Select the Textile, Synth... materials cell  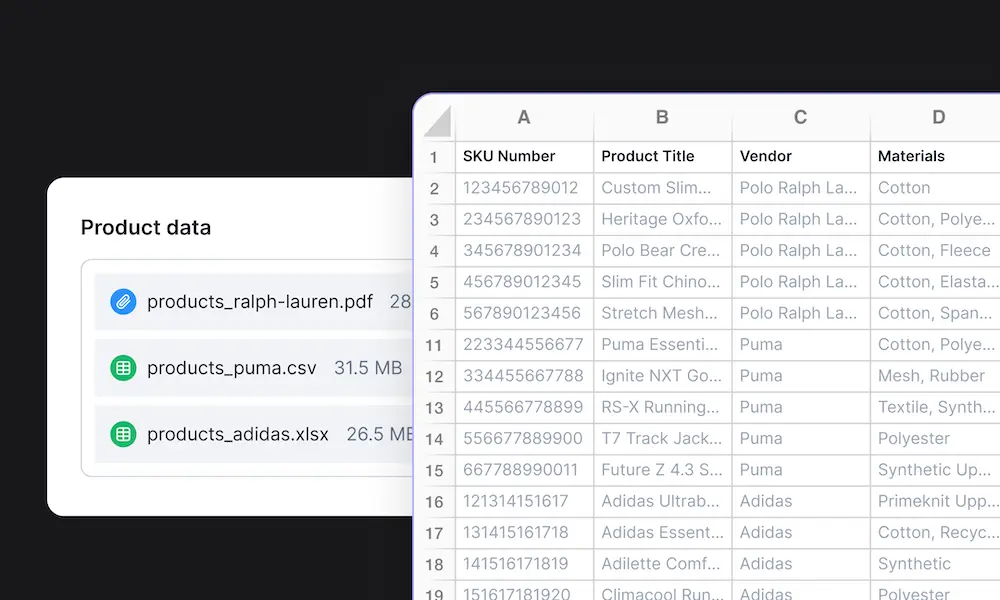point(936,407)
